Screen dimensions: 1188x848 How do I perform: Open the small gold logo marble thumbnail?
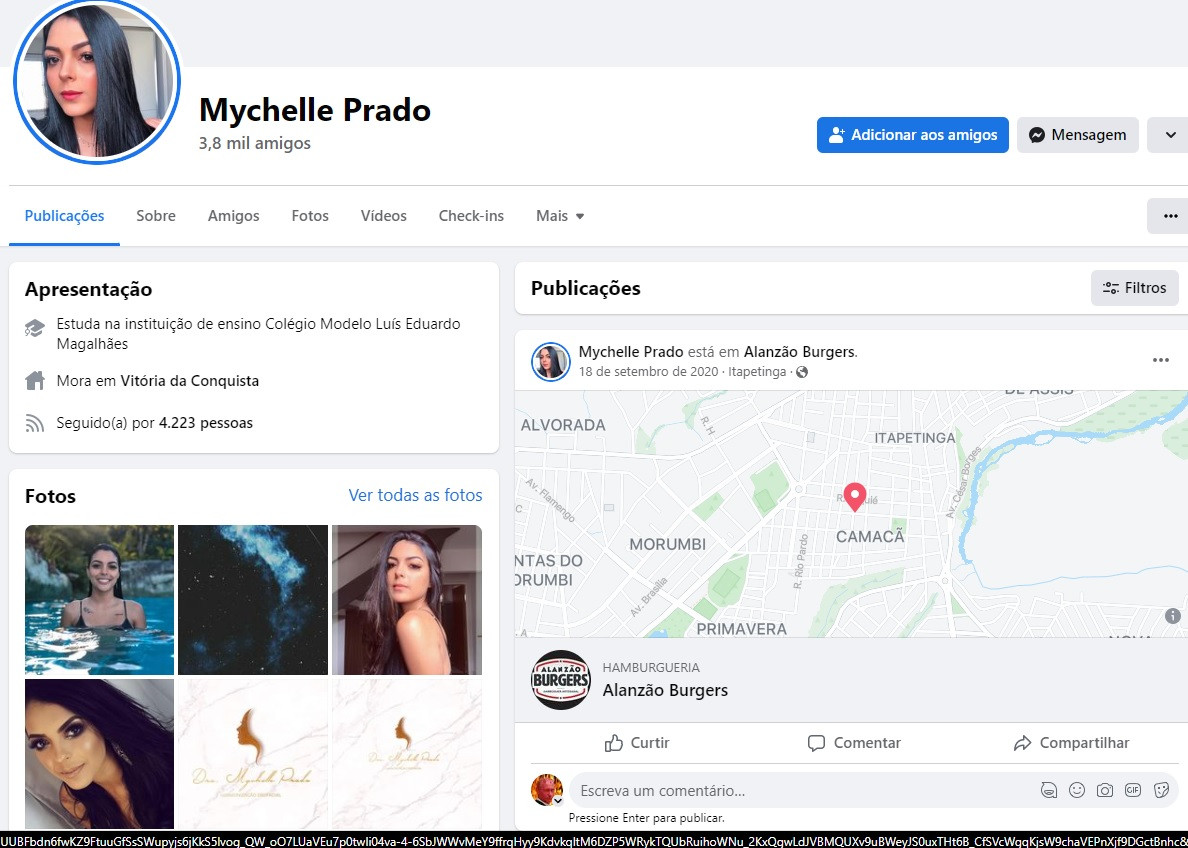tap(407, 753)
